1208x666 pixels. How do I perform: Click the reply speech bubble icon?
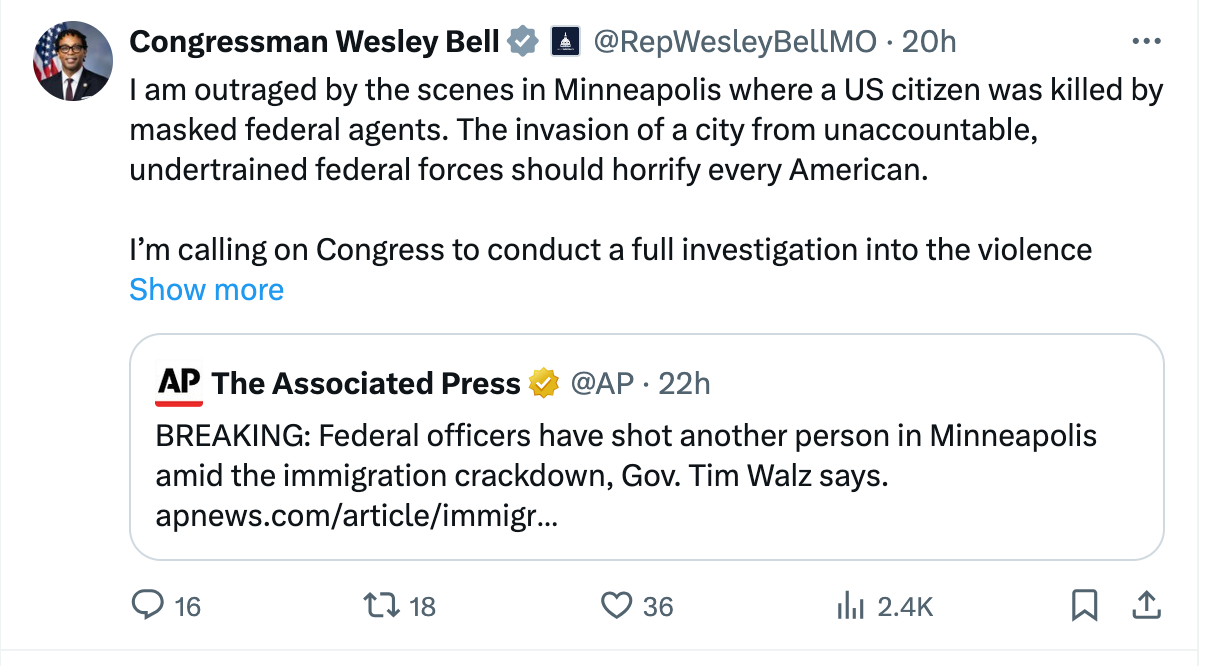coord(148,605)
